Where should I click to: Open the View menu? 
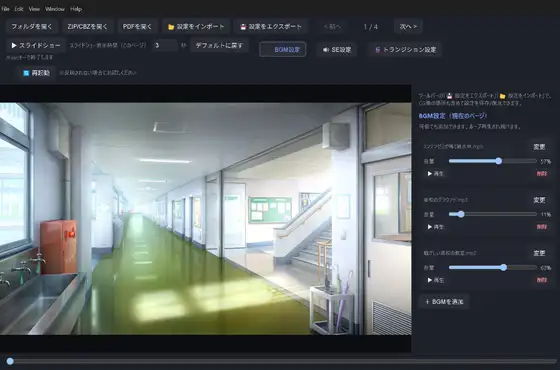coord(34,9)
